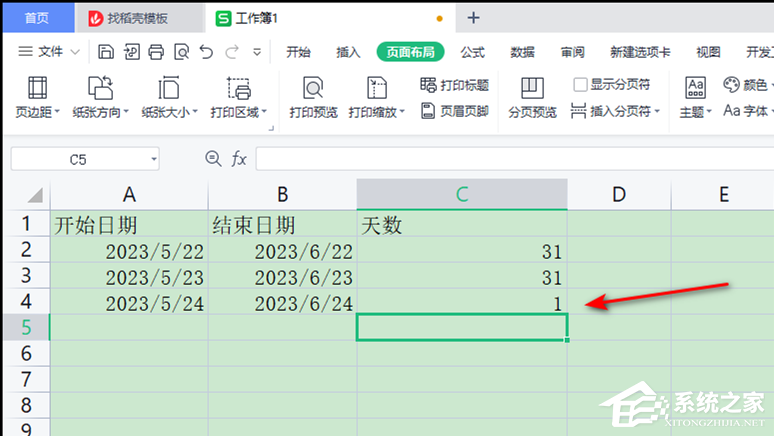Open 页眉页脚 header and footer
Viewport: 774px width, 436px height.
coord(455,111)
